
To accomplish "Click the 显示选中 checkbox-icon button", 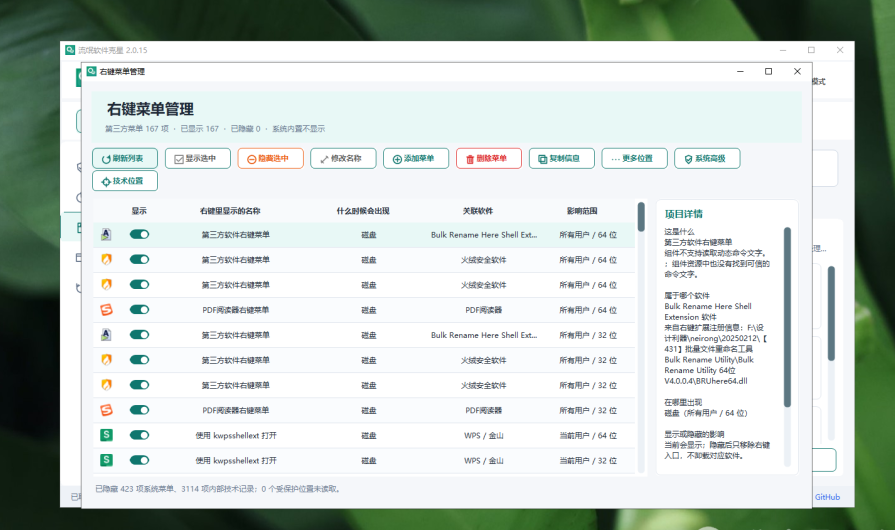I will 197,159.
